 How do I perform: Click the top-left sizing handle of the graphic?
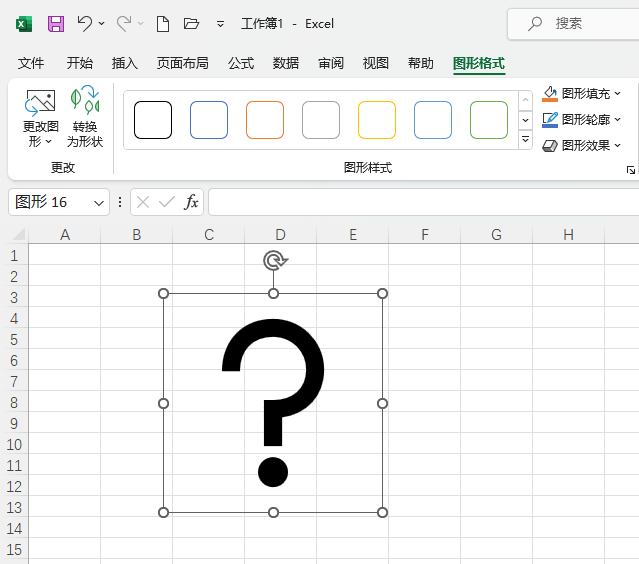click(x=163, y=293)
